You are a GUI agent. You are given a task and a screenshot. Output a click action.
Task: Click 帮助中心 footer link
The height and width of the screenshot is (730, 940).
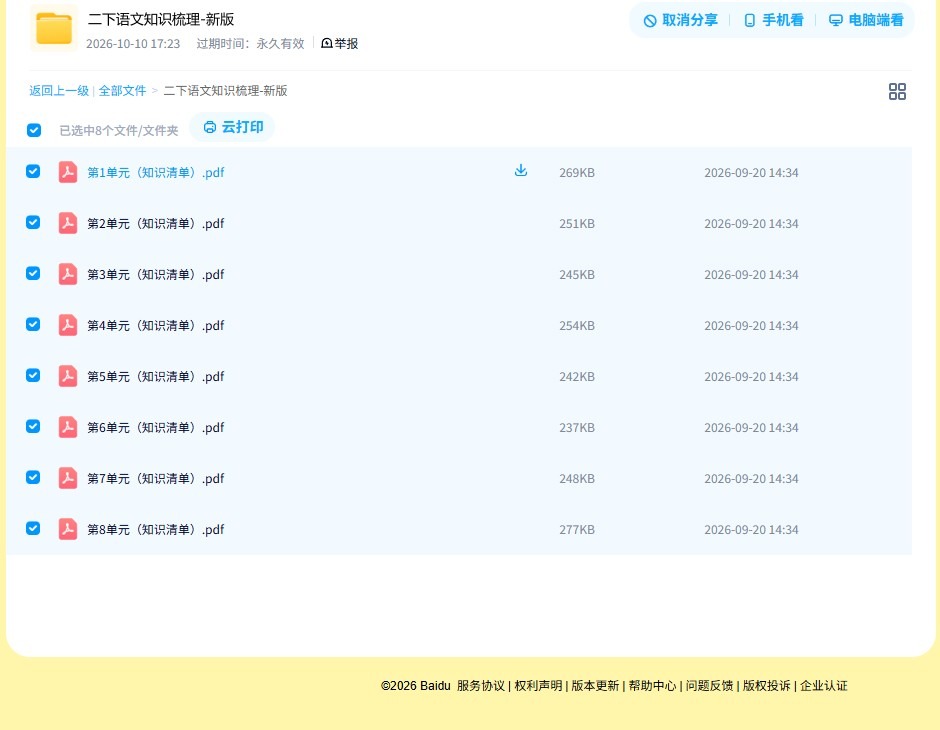(x=652, y=686)
